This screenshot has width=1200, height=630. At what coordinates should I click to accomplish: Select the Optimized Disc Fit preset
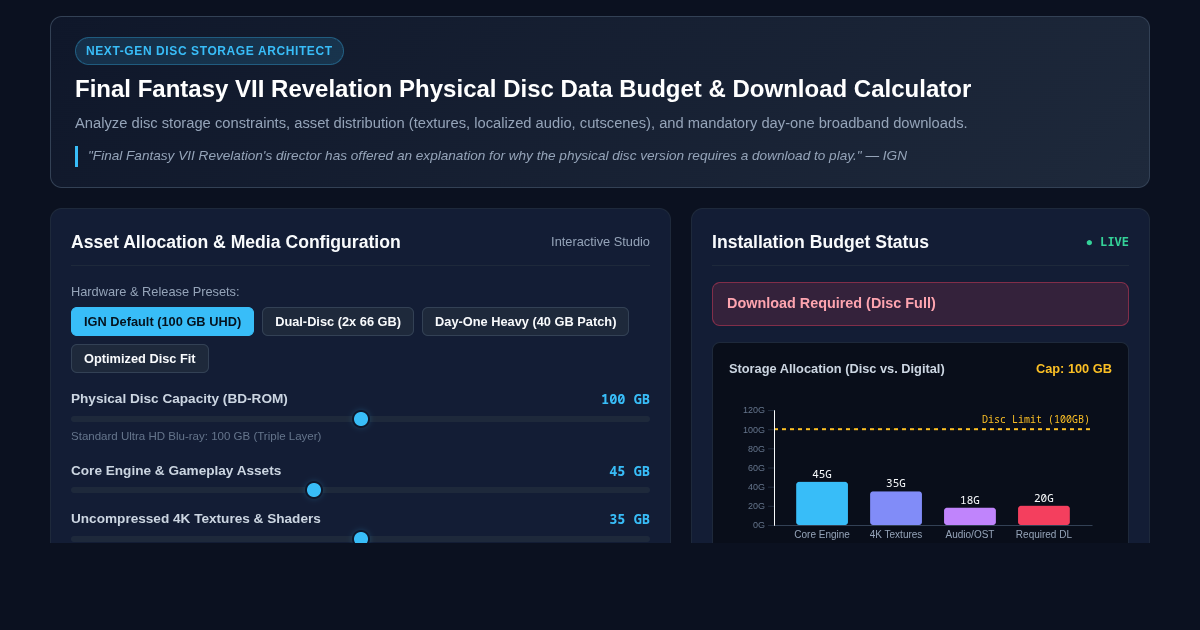click(x=140, y=359)
